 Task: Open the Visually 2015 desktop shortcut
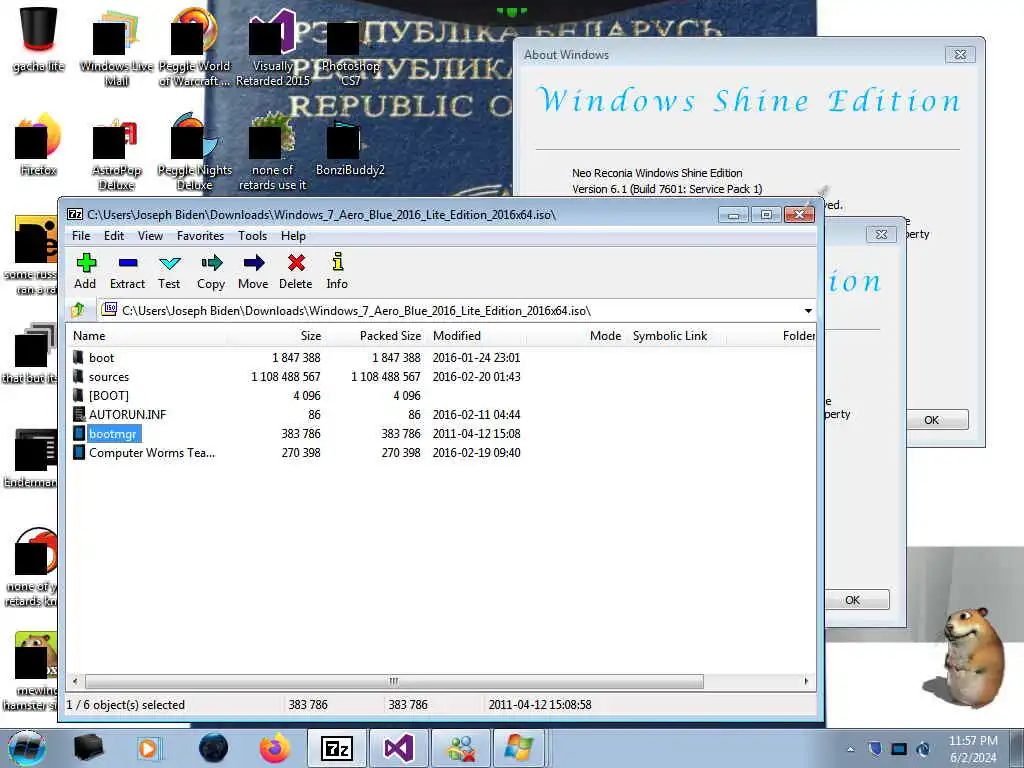click(272, 47)
